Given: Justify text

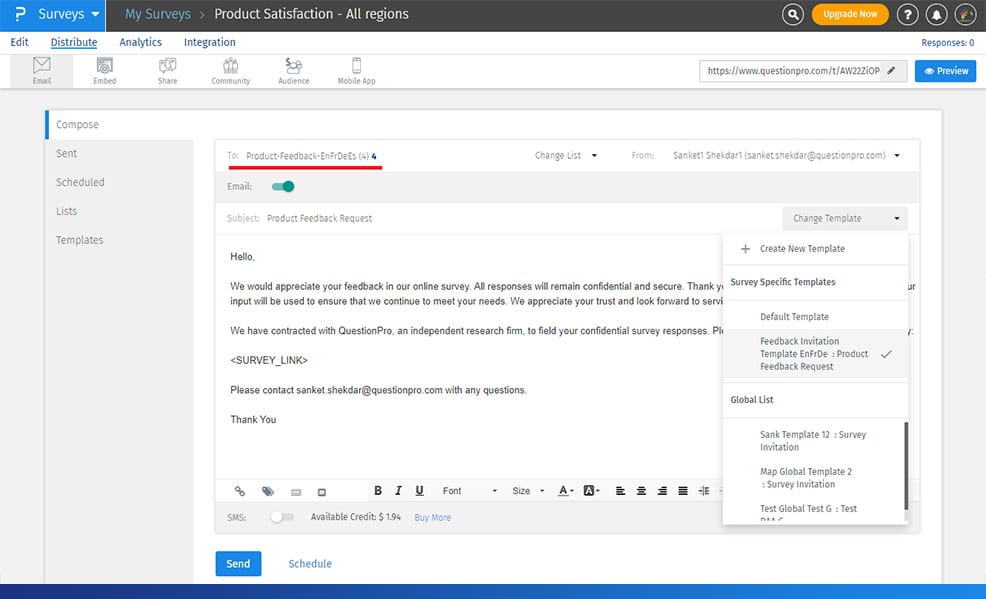Looking at the screenshot, I should click(683, 491).
